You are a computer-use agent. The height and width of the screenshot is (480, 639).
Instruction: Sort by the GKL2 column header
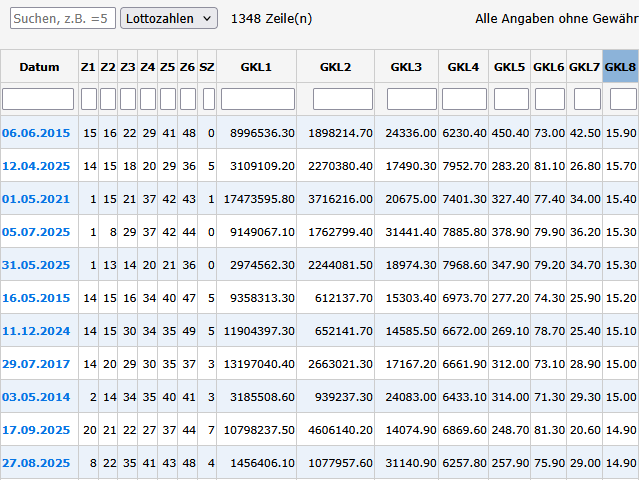pyautogui.click(x=335, y=66)
